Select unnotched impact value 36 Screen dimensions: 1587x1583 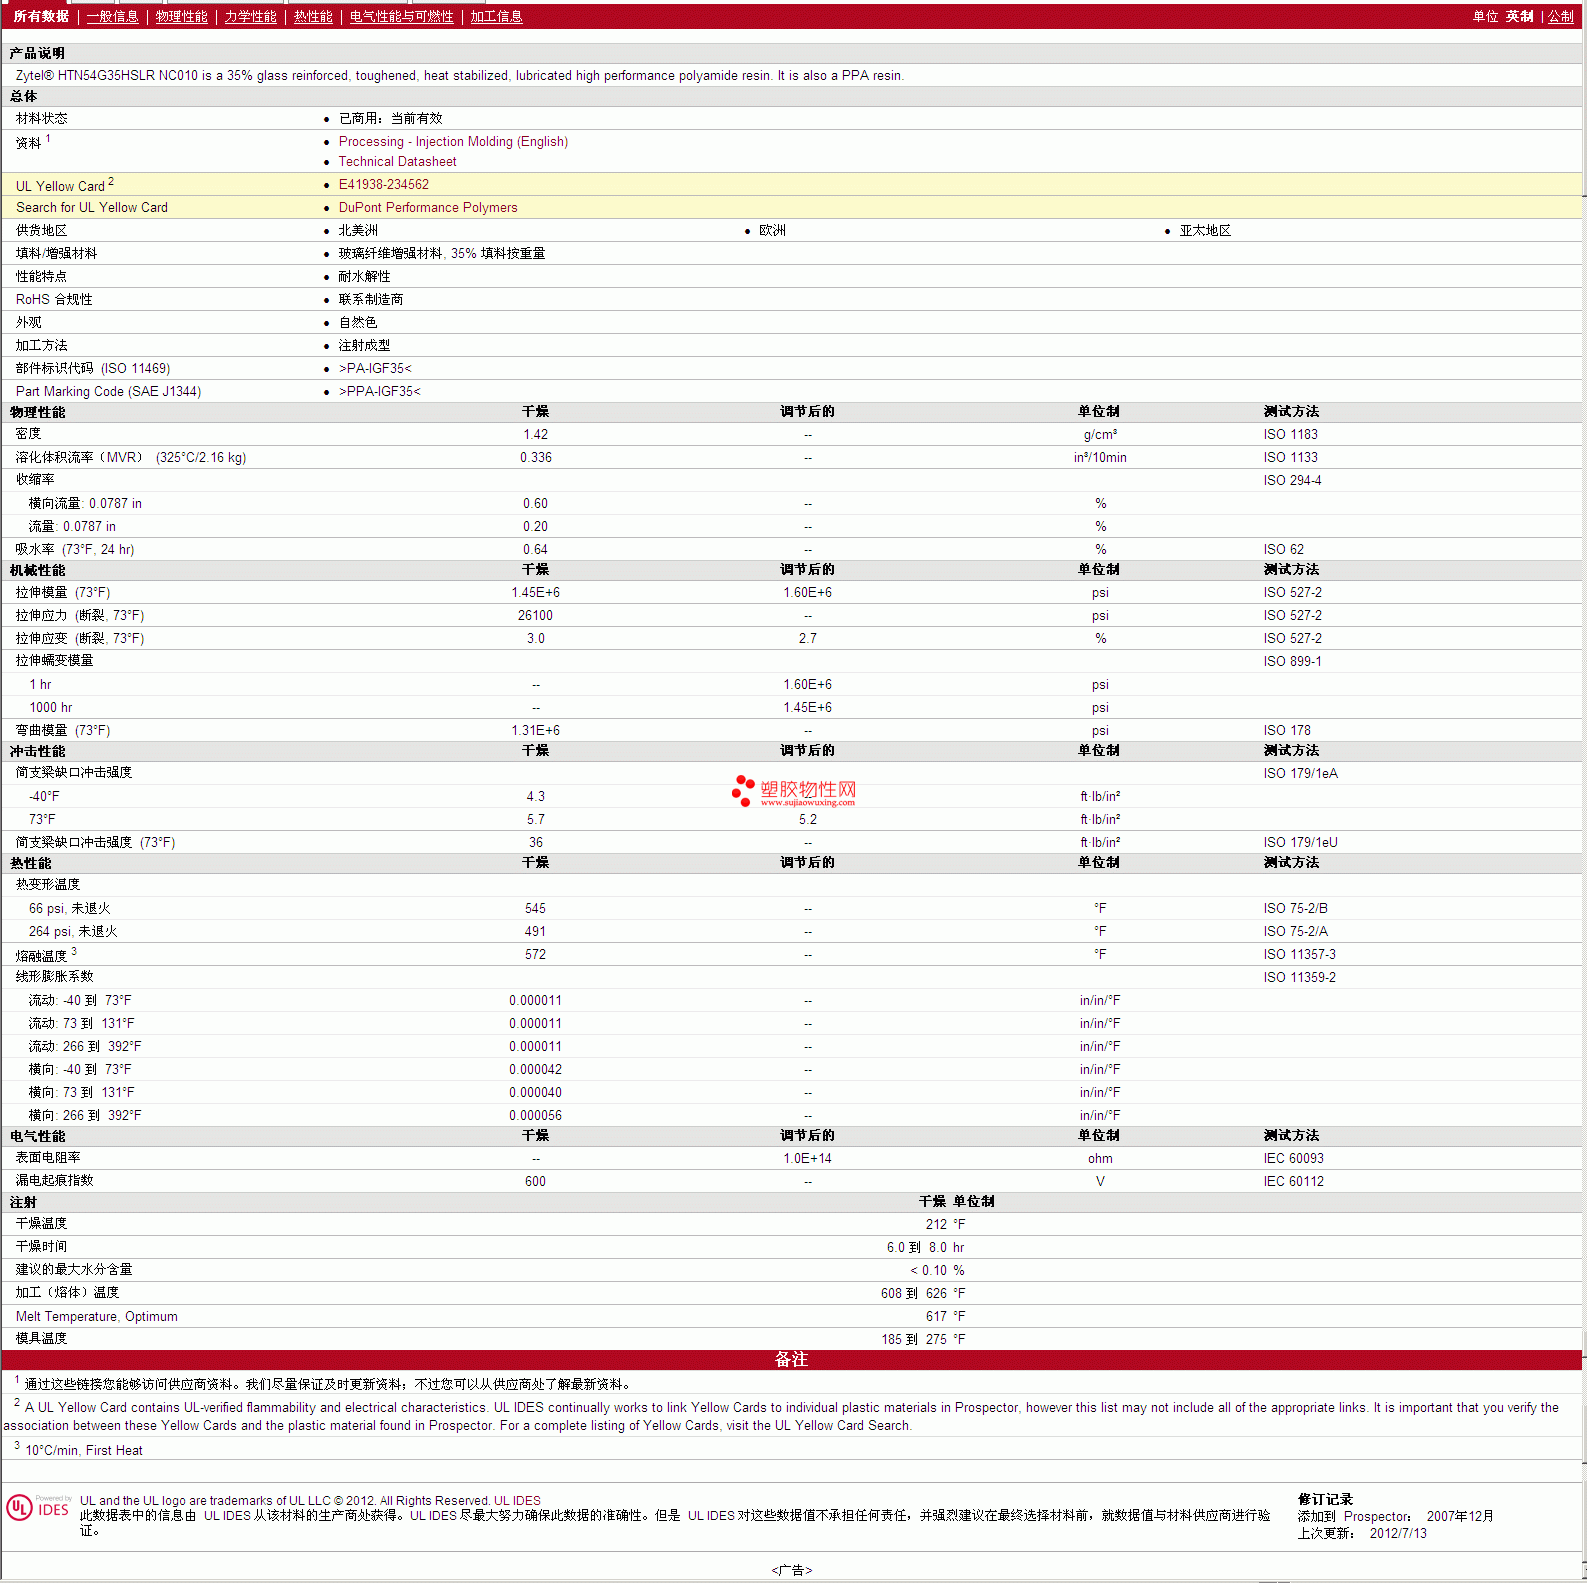(535, 843)
